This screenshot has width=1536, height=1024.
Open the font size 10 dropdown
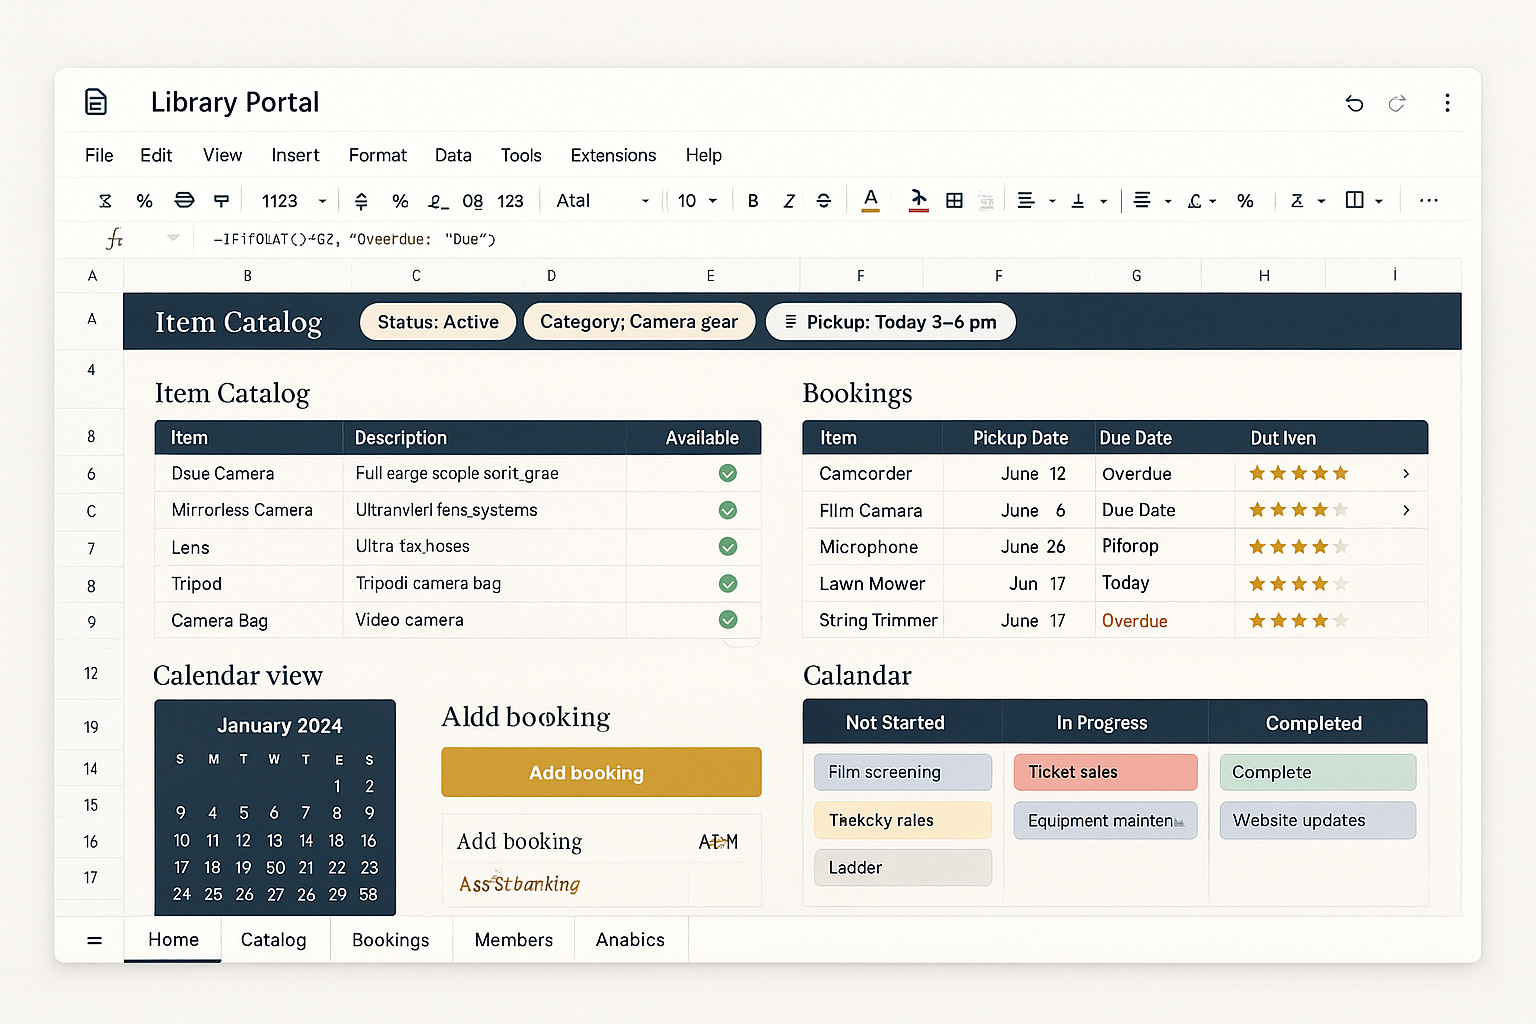pos(697,201)
